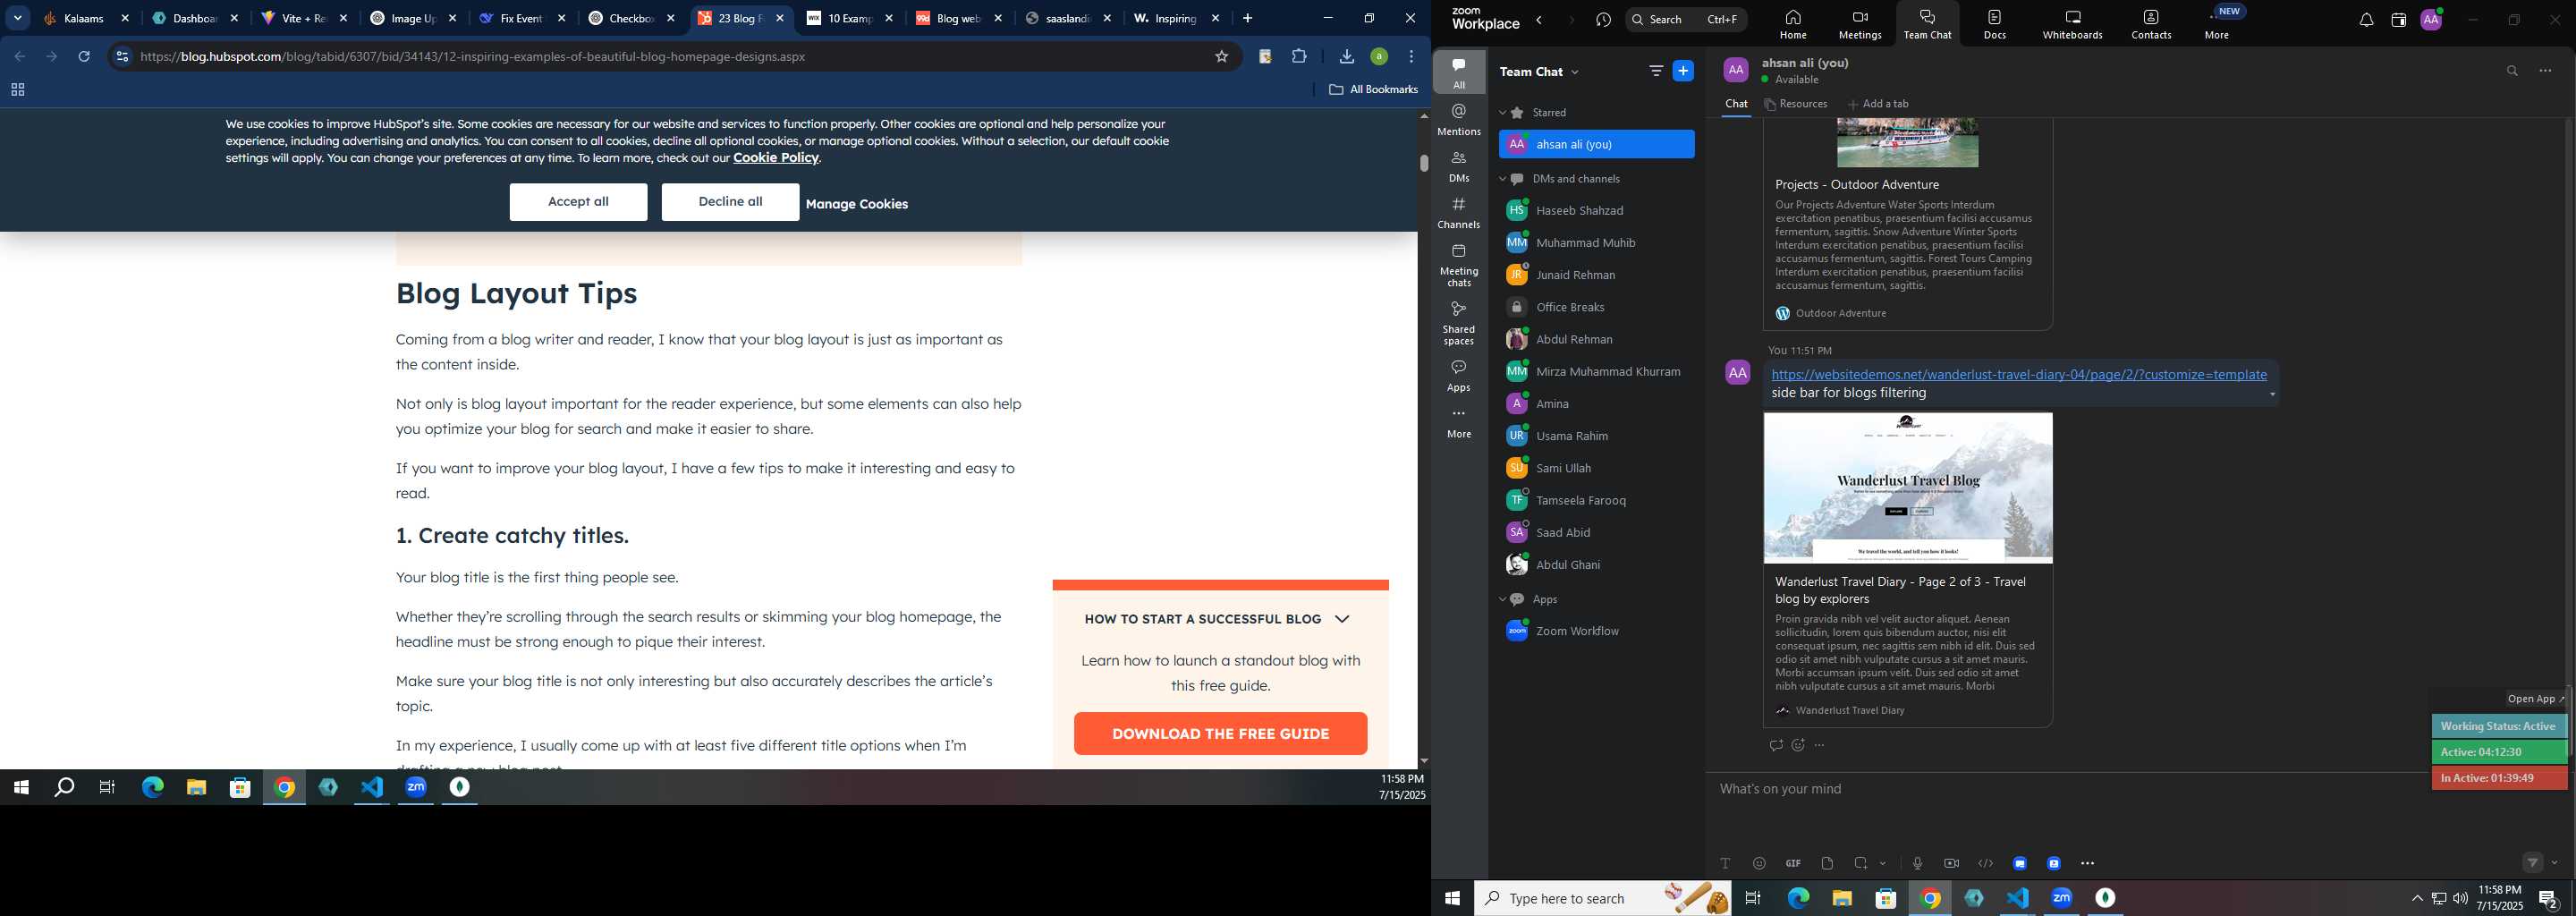Attach a file in the message composer

pos(1827,863)
